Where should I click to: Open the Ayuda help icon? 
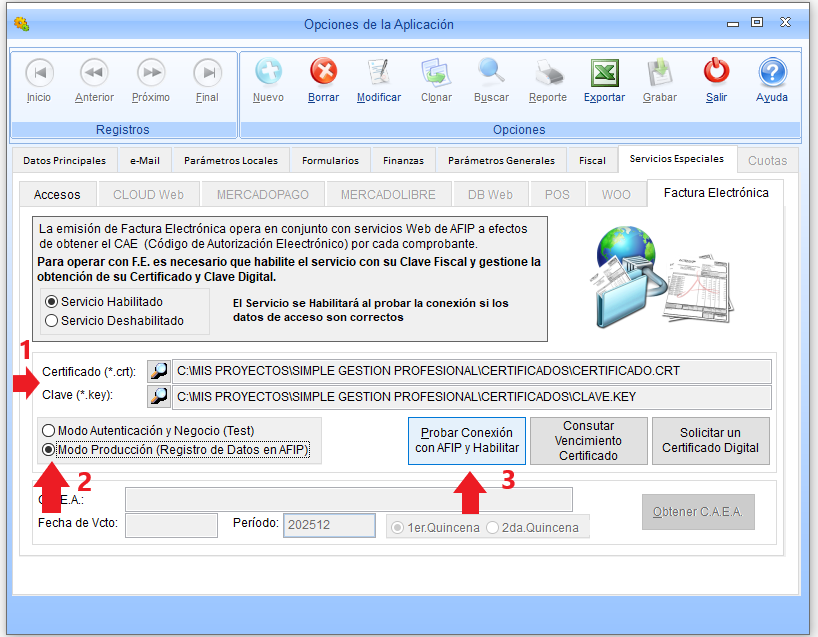pos(772,72)
